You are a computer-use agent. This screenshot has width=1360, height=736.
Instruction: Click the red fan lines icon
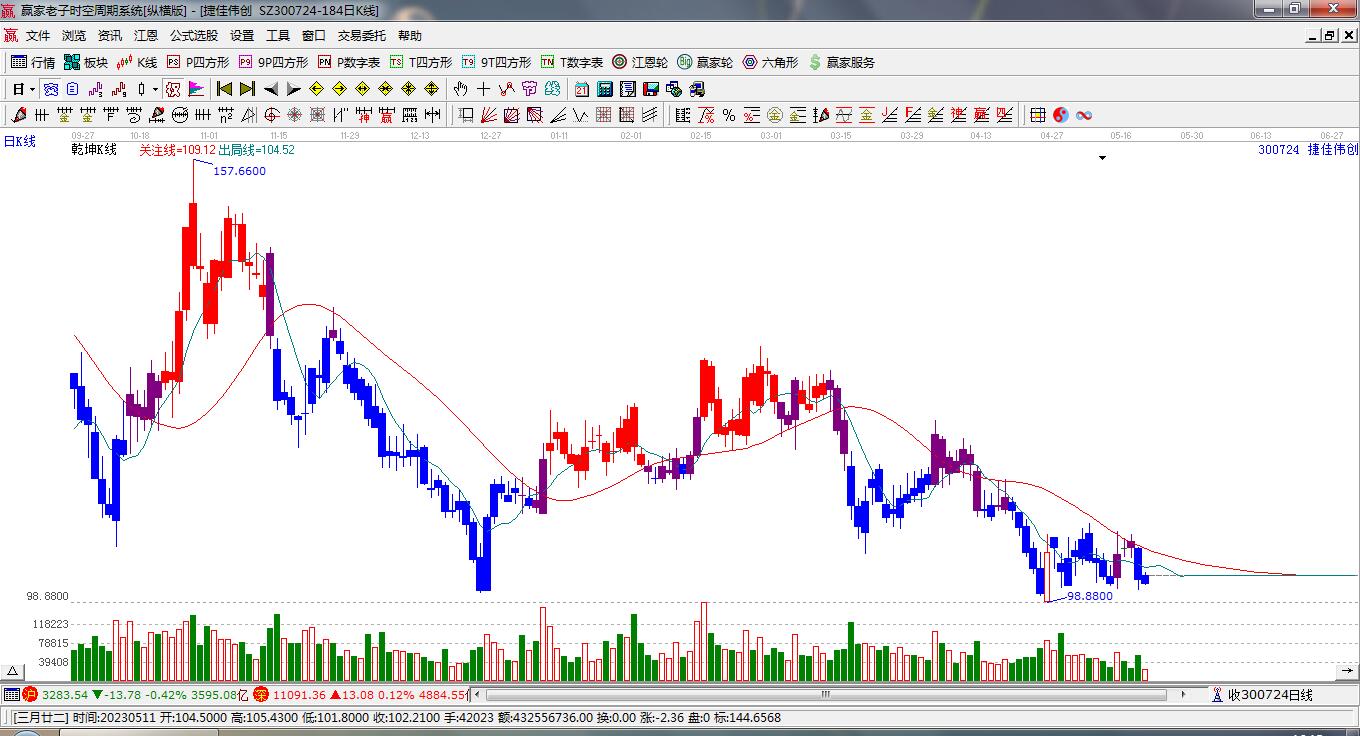coord(487,115)
